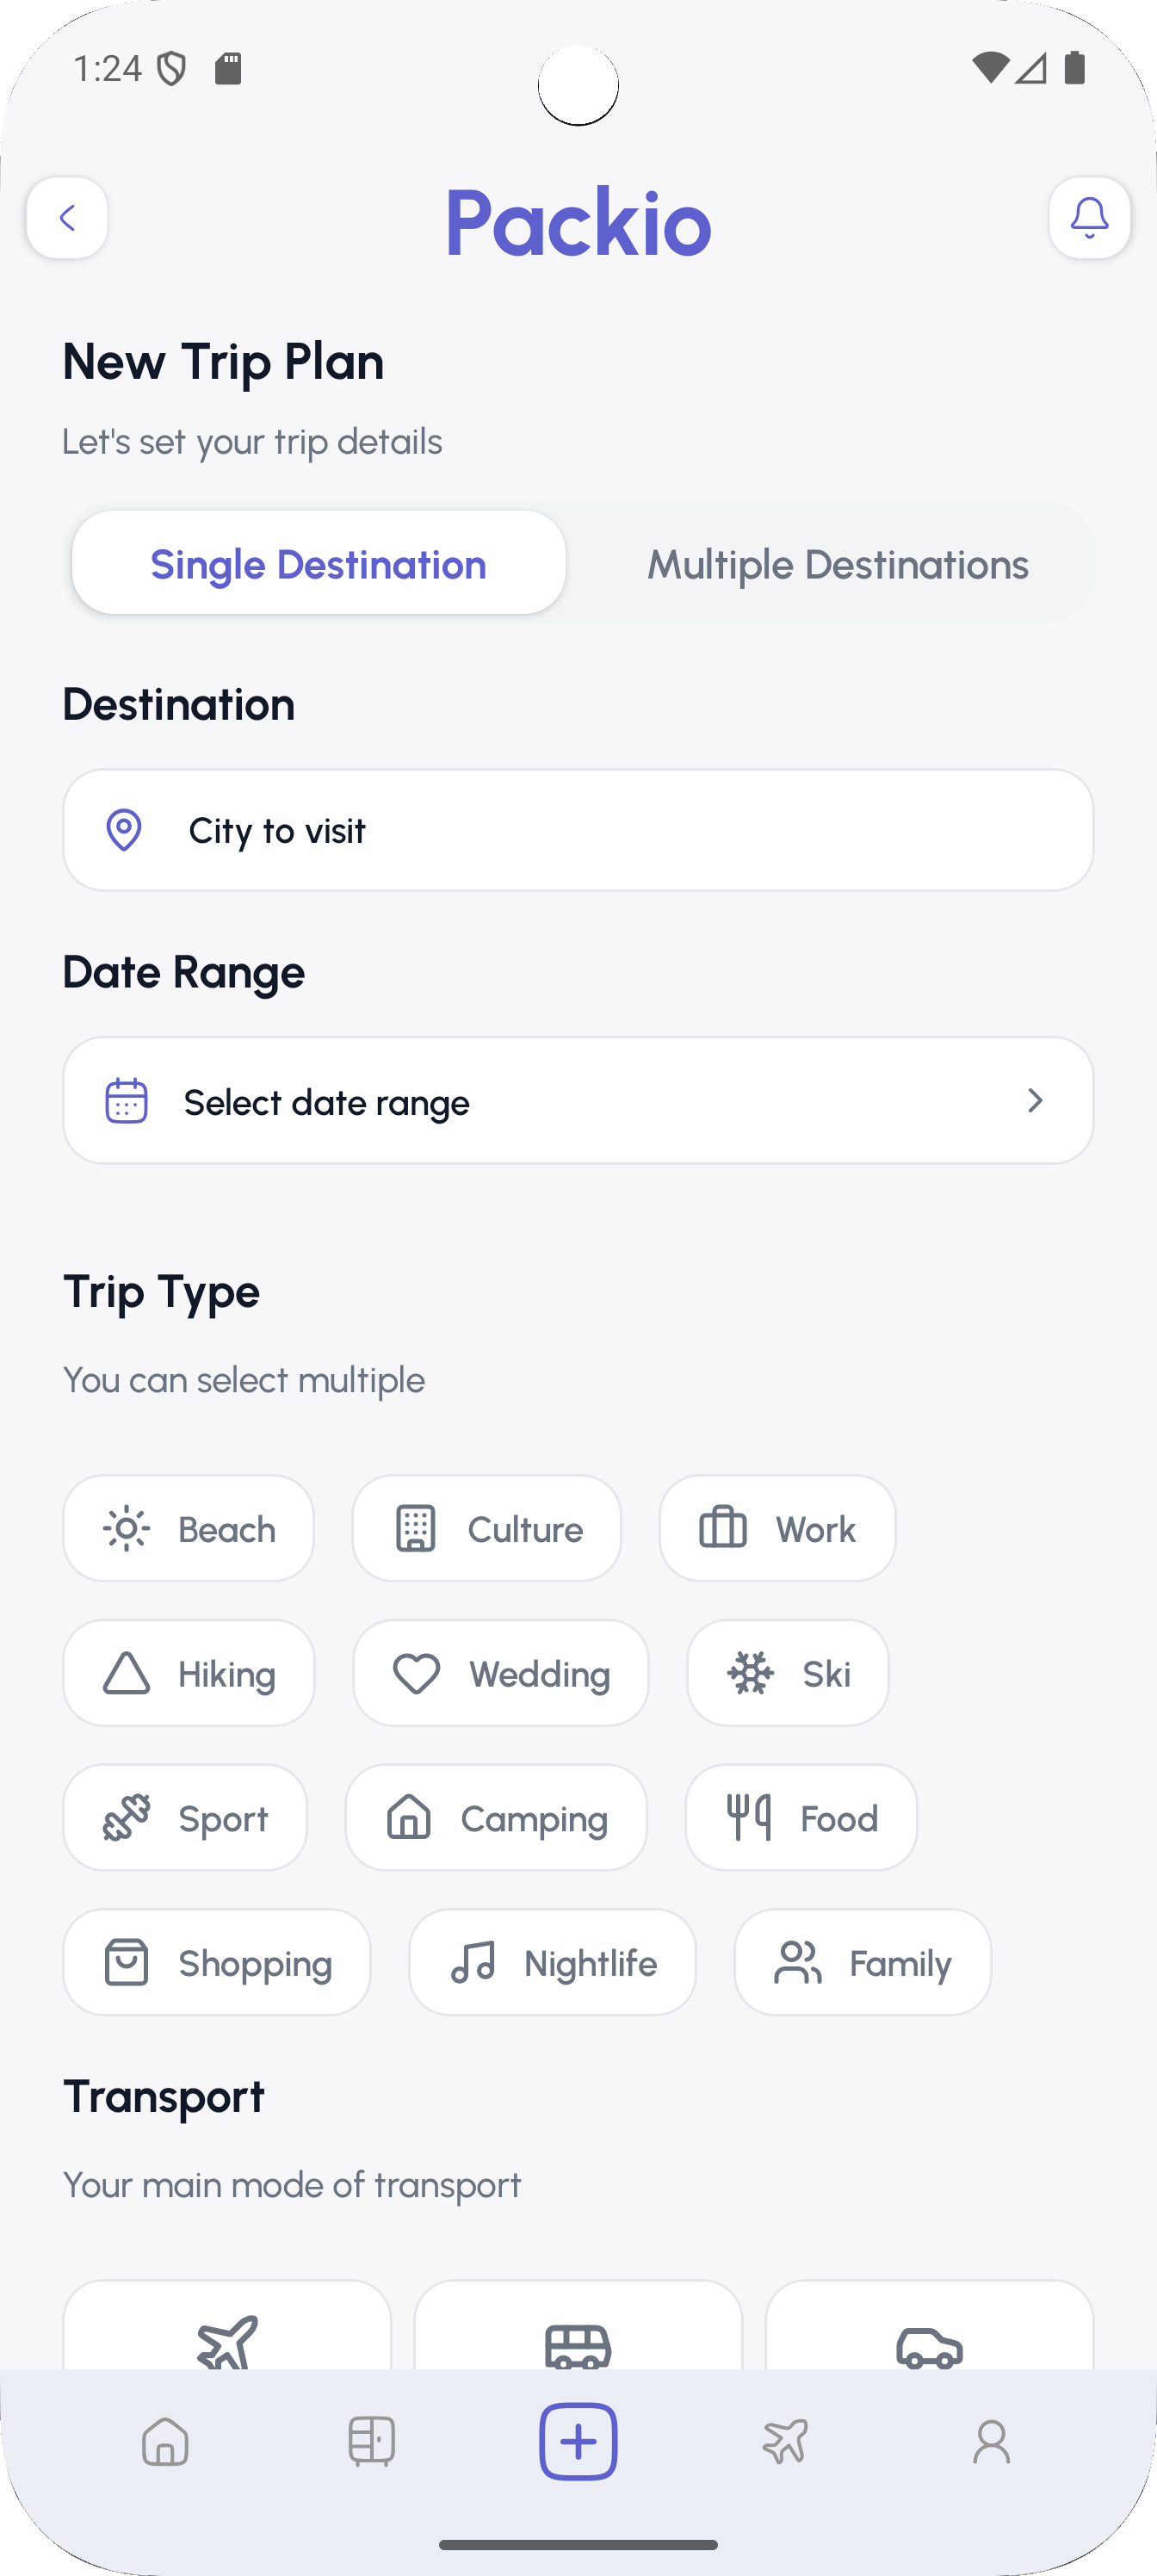Open trips airplane icon in bottom bar
This screenshot has width=1157, height=2576.
(785, 2442)
